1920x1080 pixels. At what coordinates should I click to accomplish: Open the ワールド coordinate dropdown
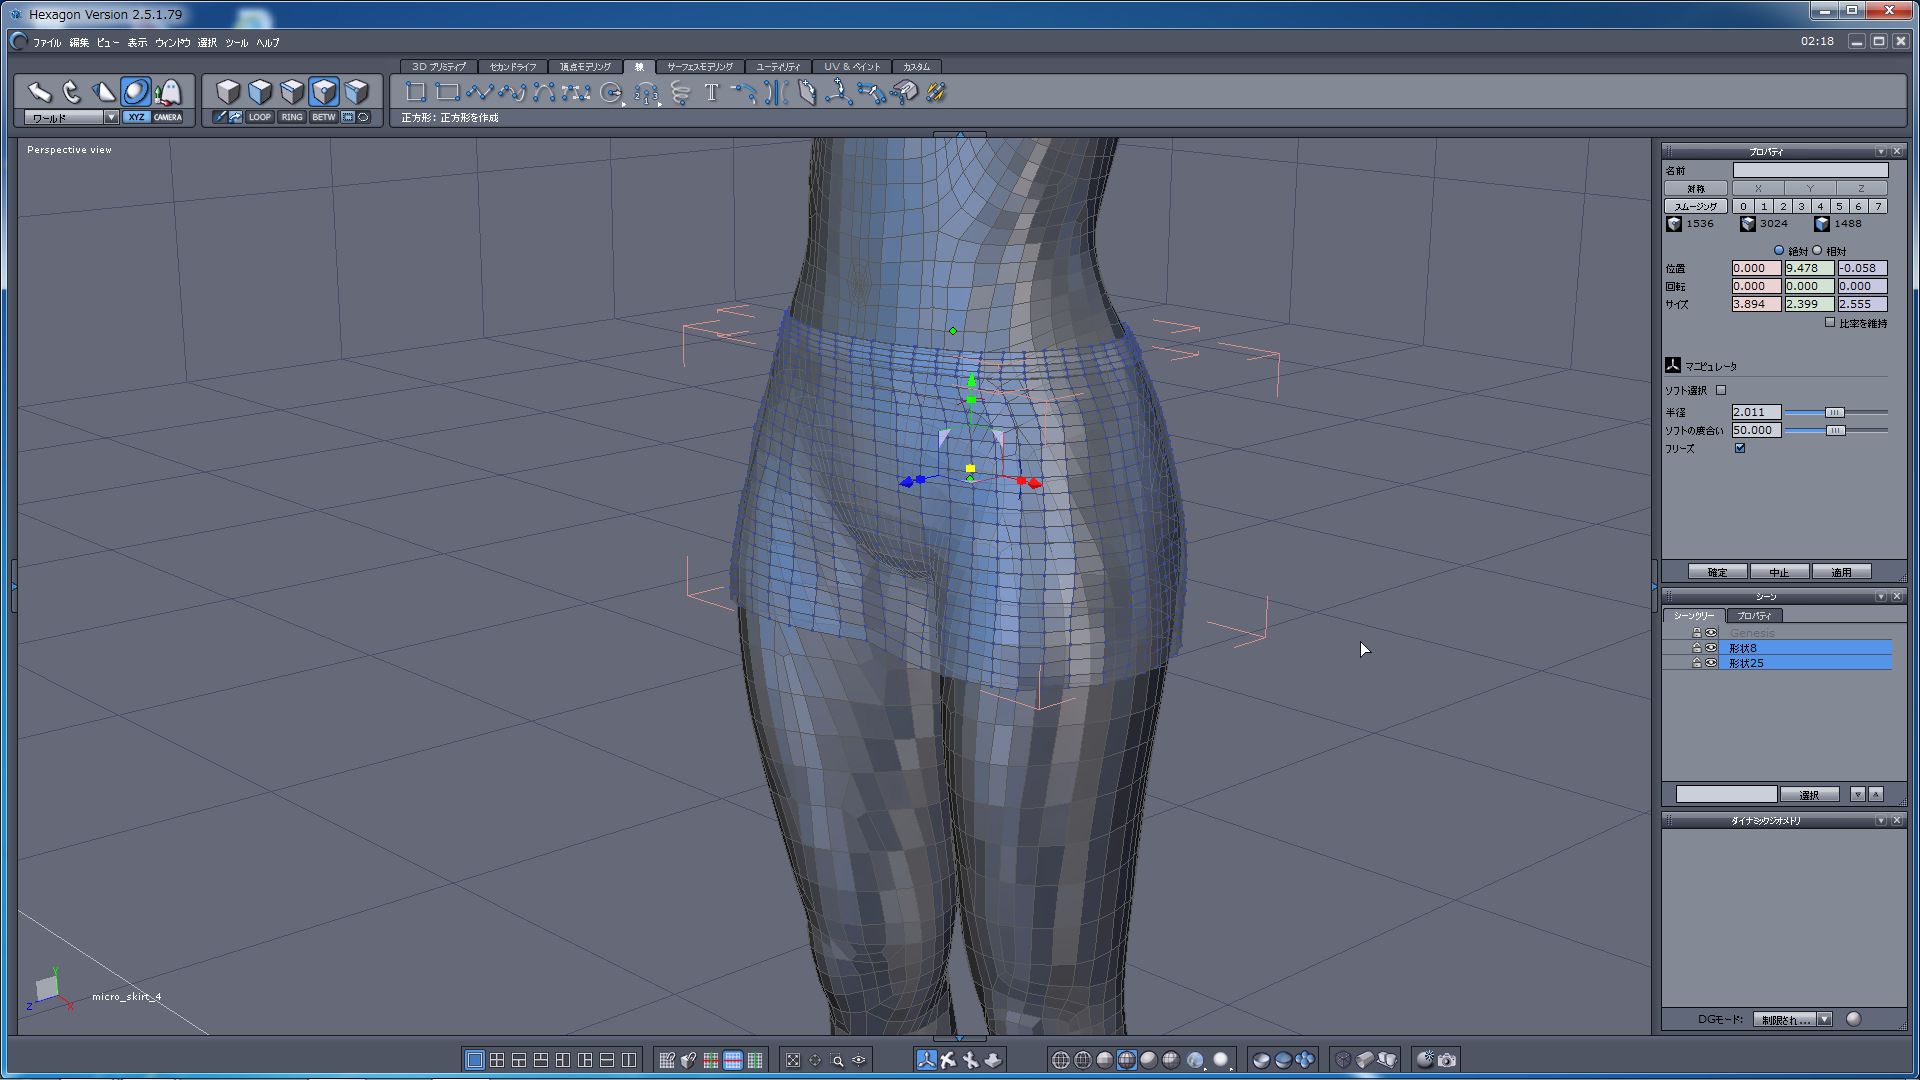pyautogui.click(x=111, y=117)
